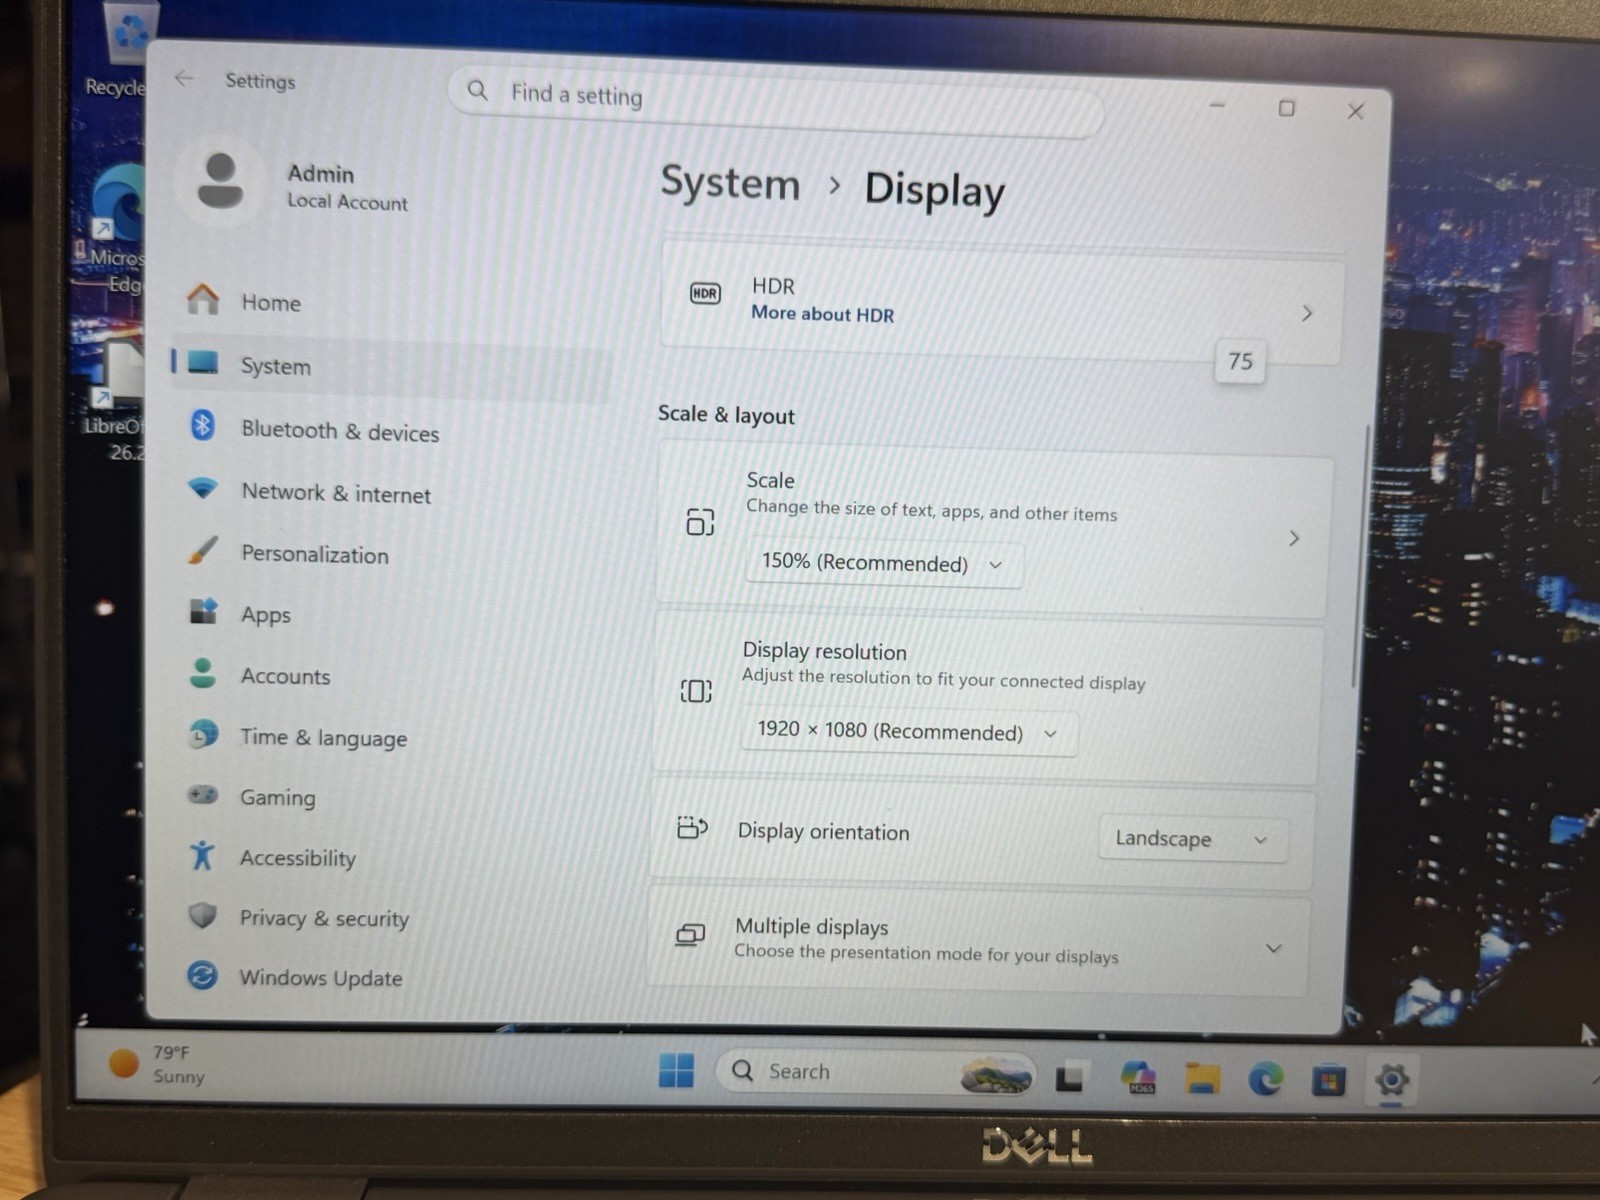The width and height of the screenshot is (1600, 1200).
Task: Open File Explorer from the taskbar
Action: [x=1202, y=1078]
